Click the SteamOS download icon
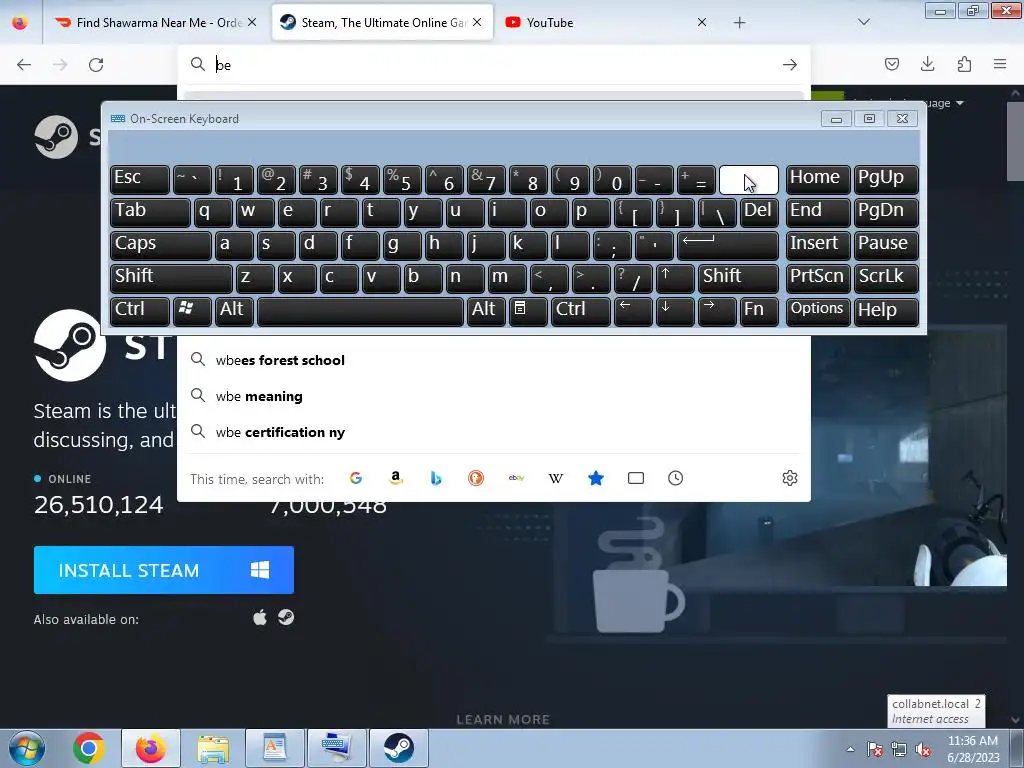1024x768 pixels. [286, 617]
